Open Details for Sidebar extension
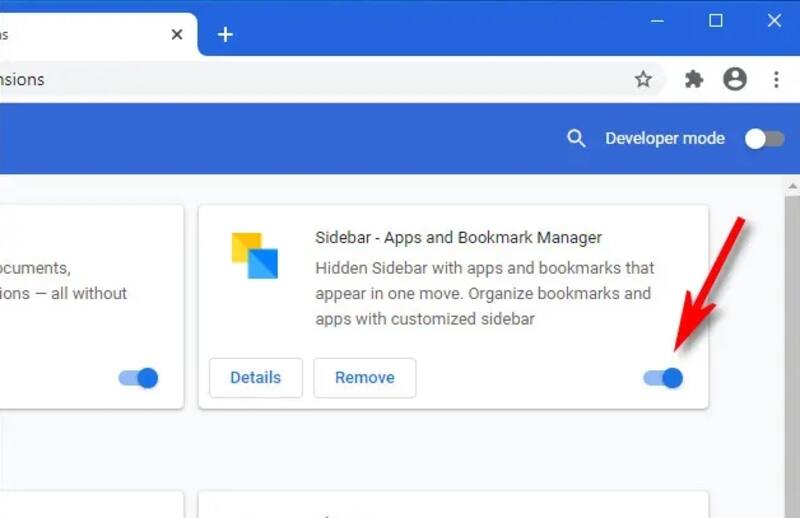800x518 pixels. (x=255, y=378)
